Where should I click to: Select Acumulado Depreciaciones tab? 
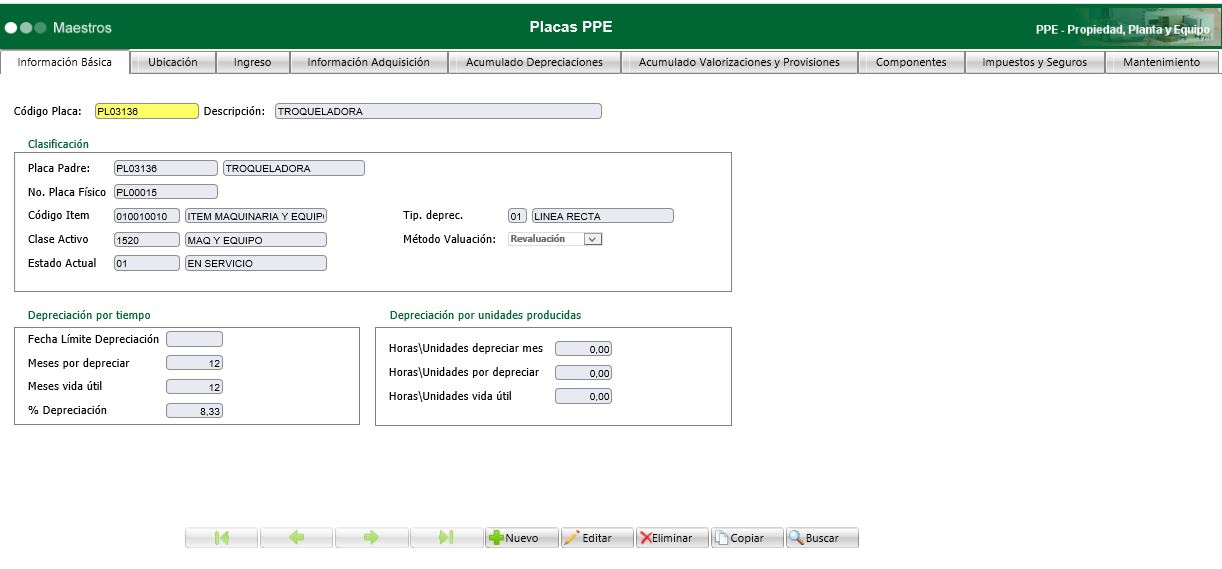click(x=534, y=62)
